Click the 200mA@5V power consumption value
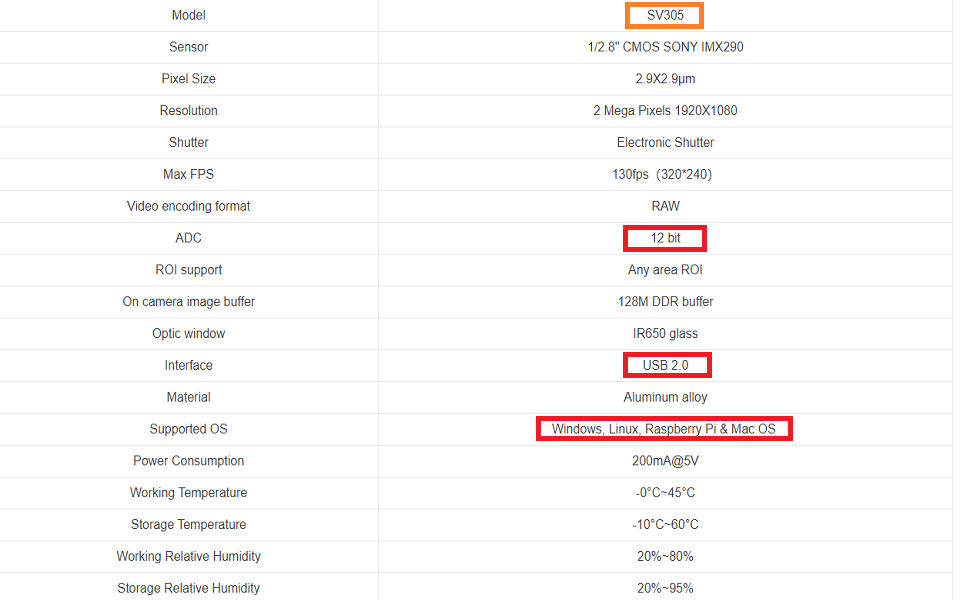This screenshot has height=600, width=970. pos(665,461)
